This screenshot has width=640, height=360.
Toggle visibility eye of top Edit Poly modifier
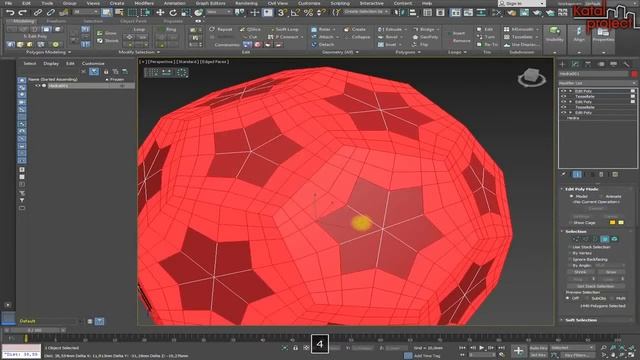pos(563,91)
